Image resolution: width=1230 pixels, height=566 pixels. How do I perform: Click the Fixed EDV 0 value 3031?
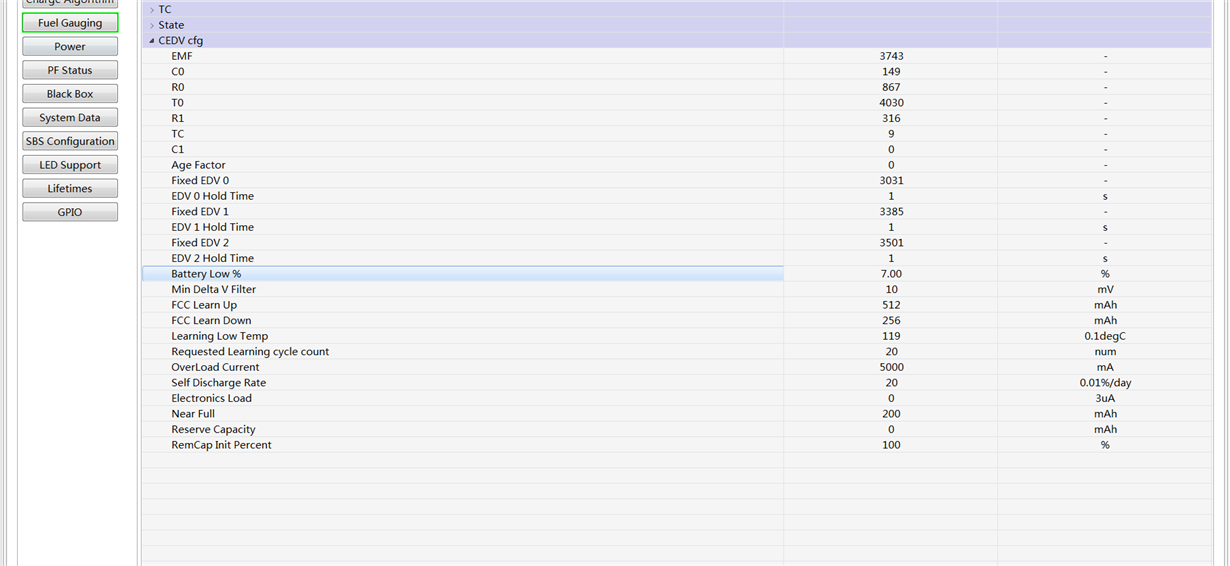pyautogui.click(x=891, y=181)
